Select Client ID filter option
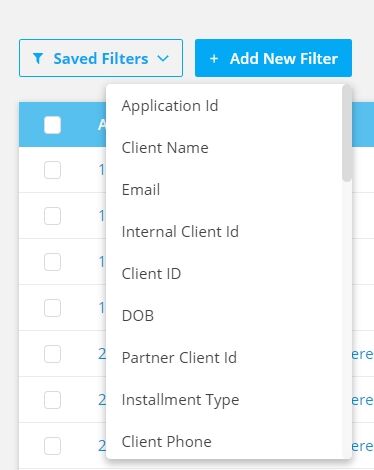Viewport: 374px width, 470px height. click(x=151, y=274)
